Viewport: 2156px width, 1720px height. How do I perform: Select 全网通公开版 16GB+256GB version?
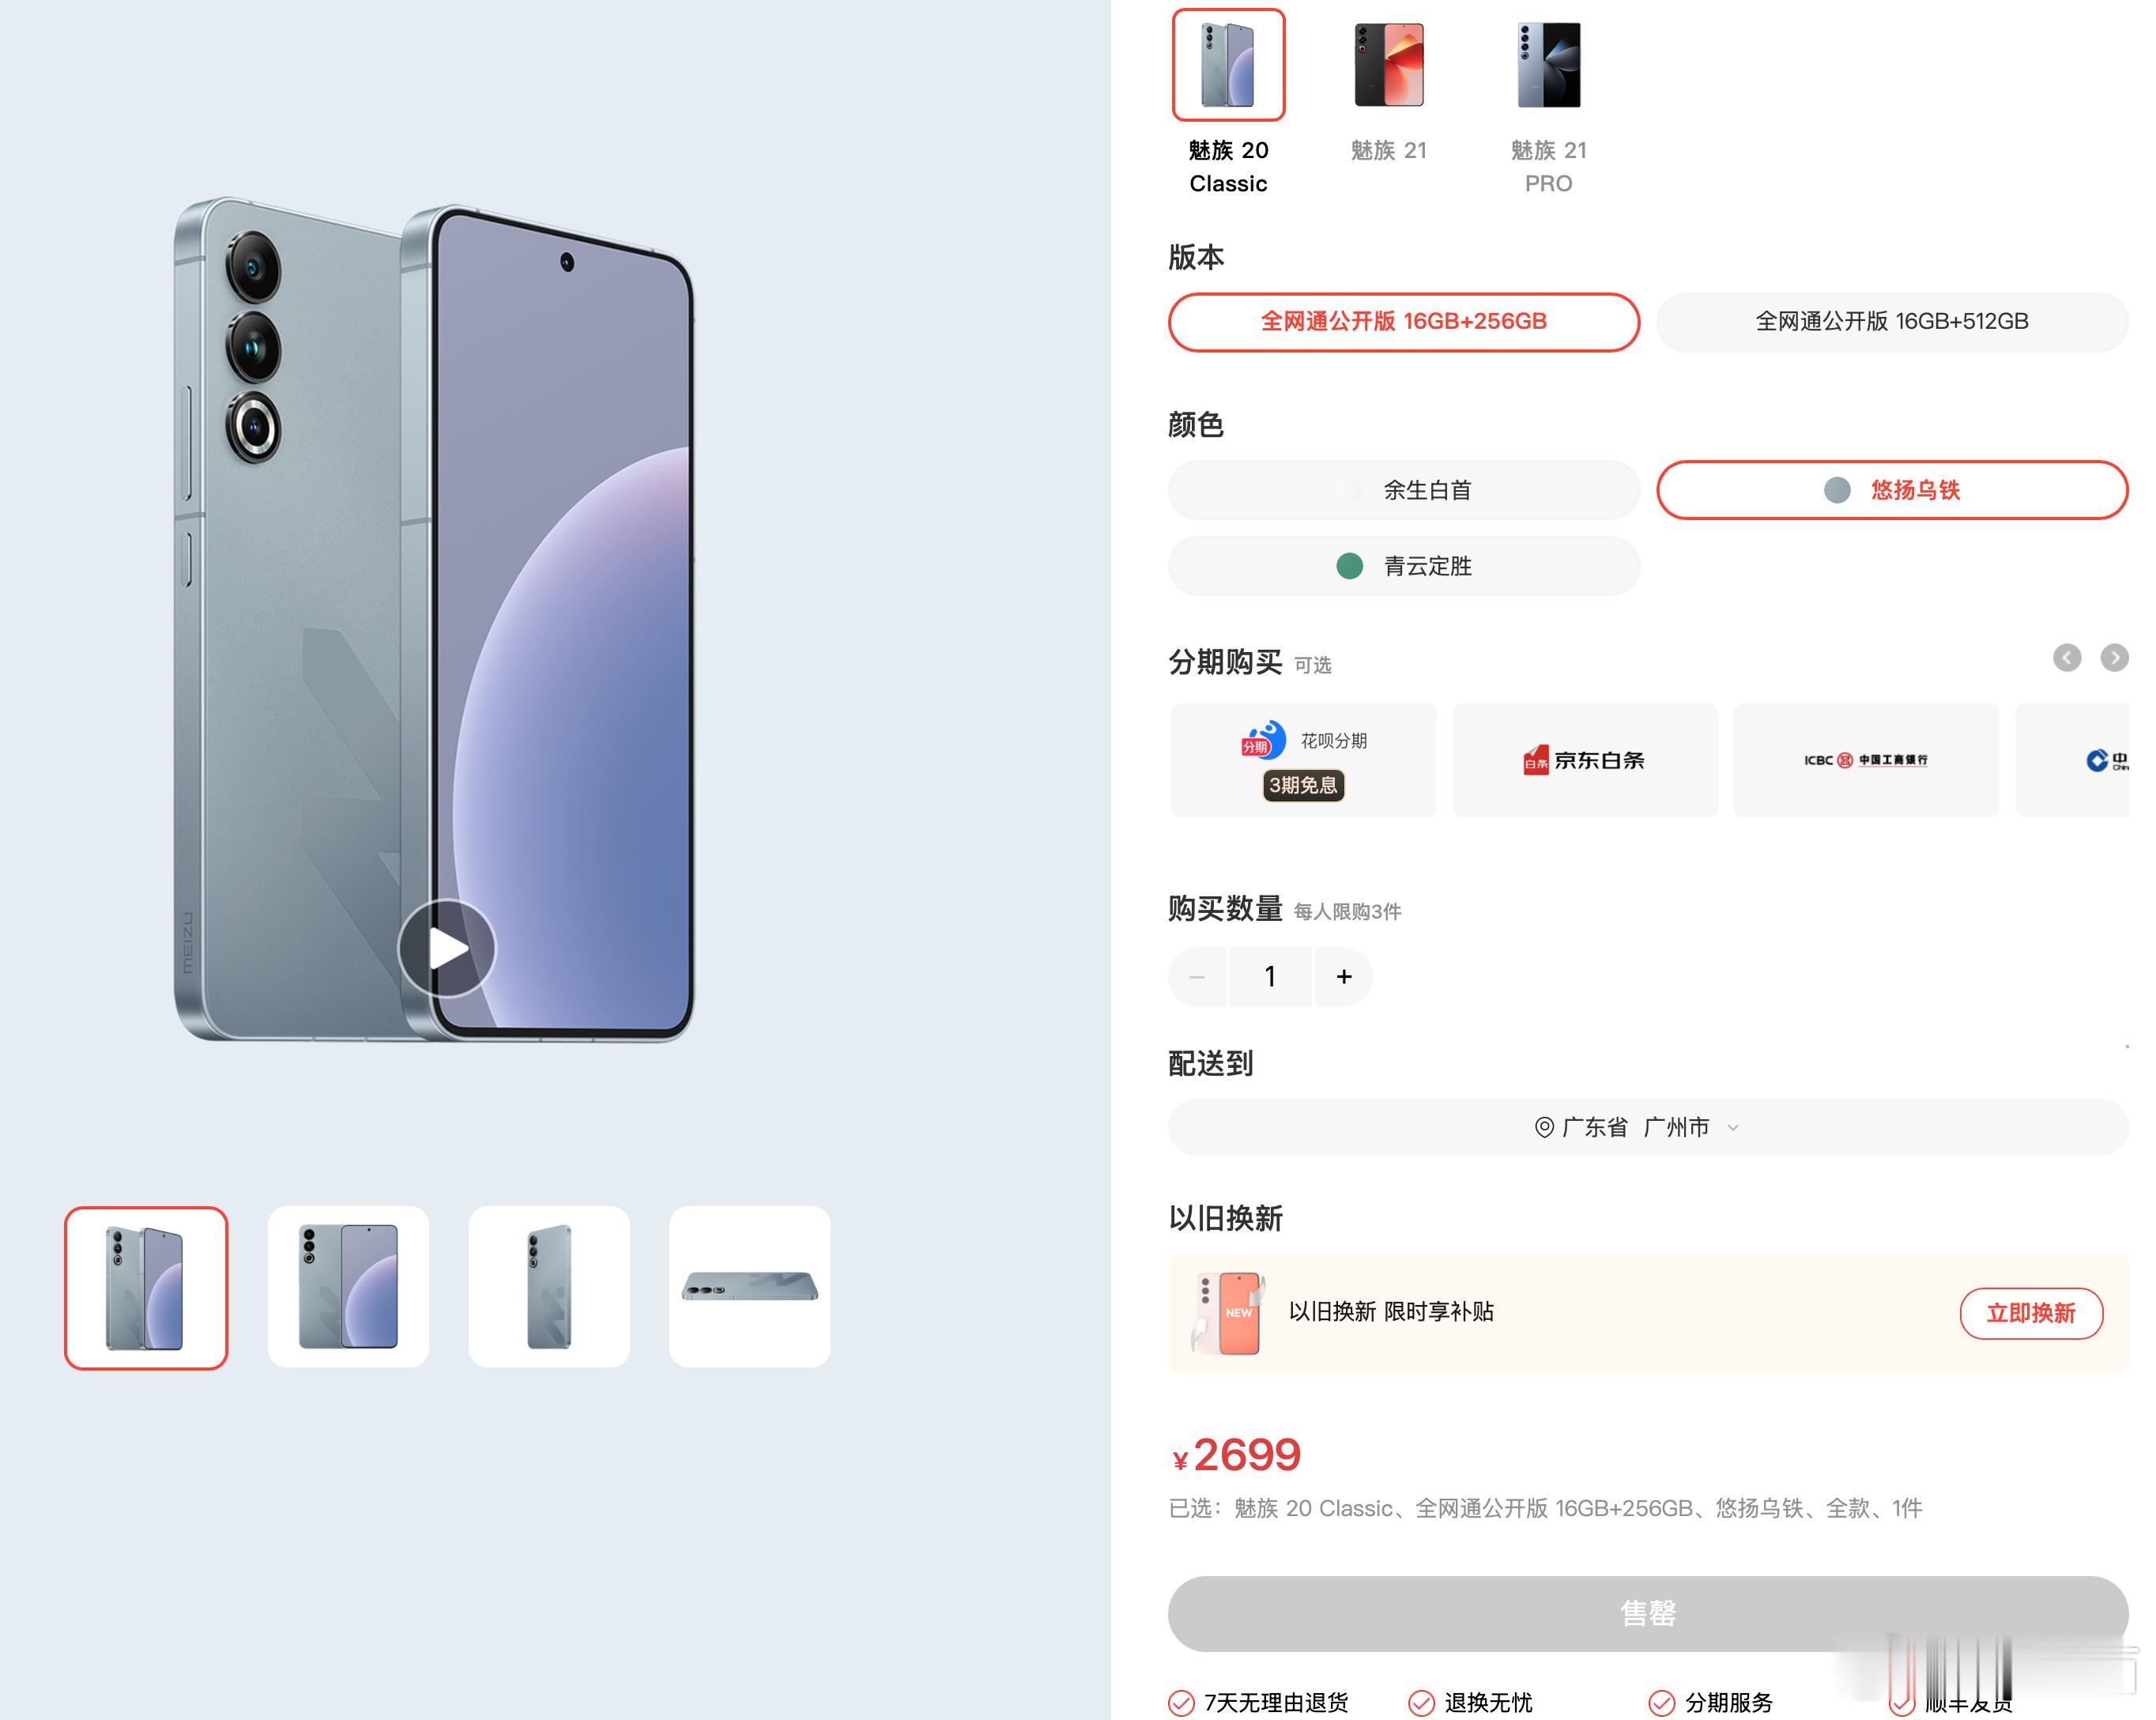click(1404, 322)
